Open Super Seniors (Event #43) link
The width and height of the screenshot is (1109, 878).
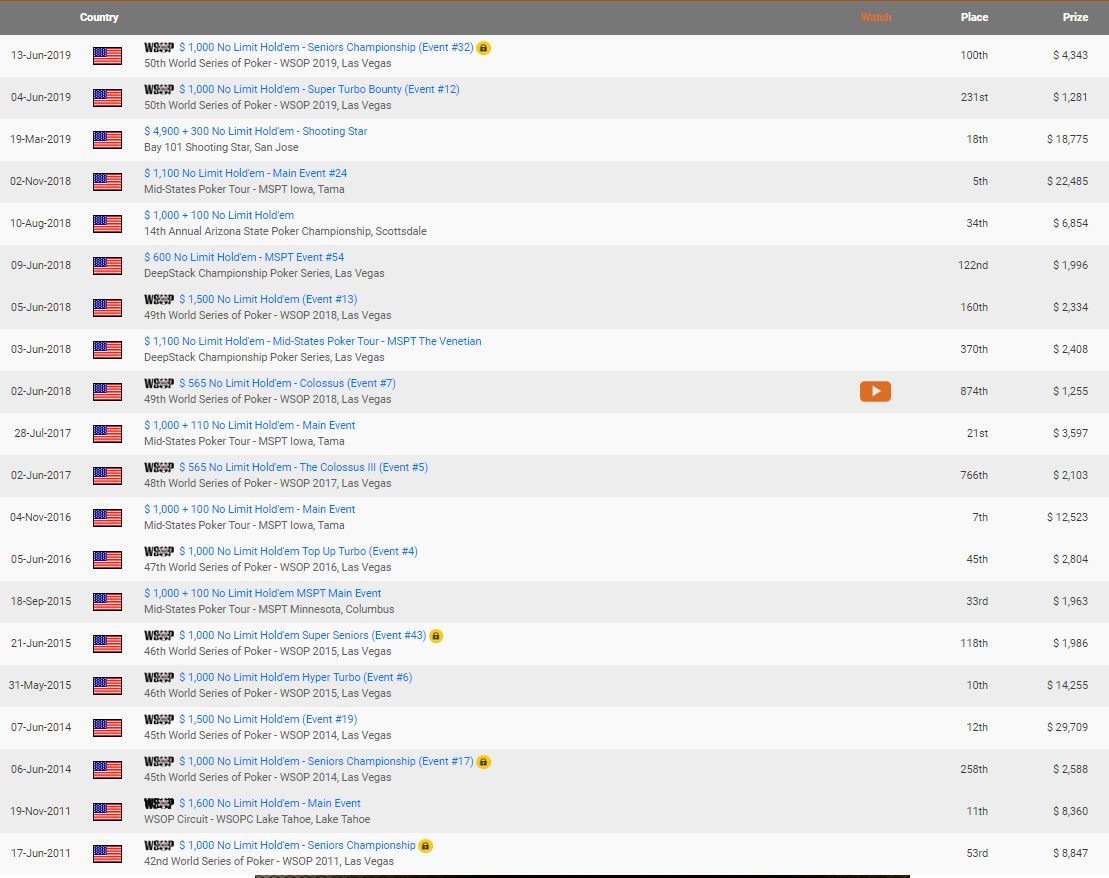[x=303, y=635]
